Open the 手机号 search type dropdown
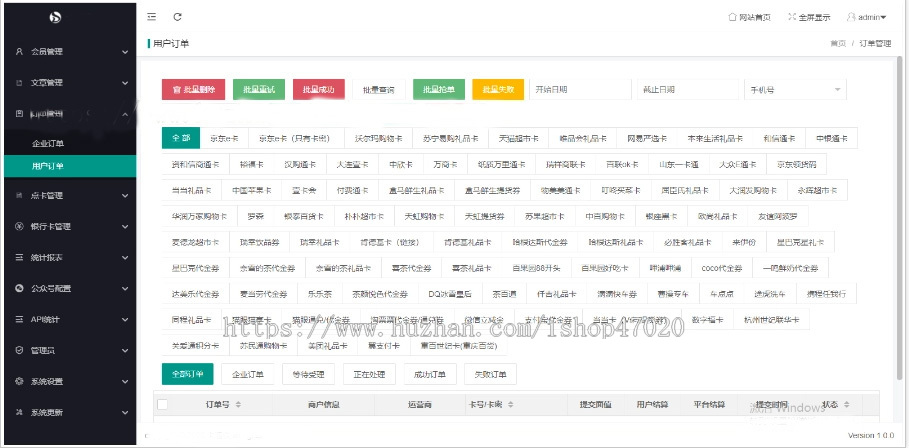The height and width of the screenshot is (448, 909). coord(795,90)
